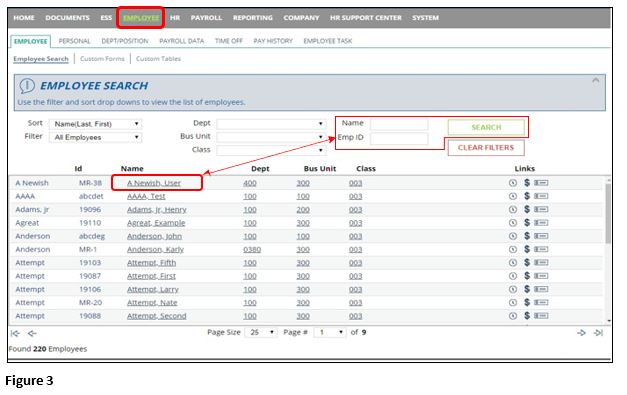Click the CLEAR FILTERS button
Image resolution: width=627 pixels, height=395 pixels.
(x=486, y=148)
